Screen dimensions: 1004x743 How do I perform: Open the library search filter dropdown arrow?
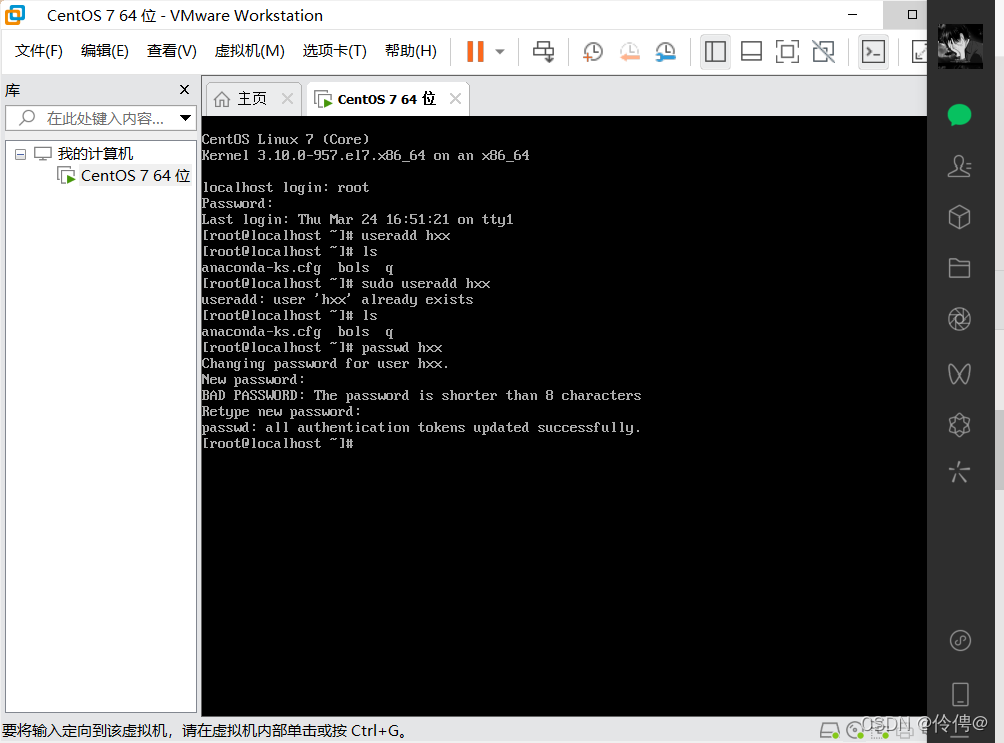pyautogui.click(x=185, y=118)
